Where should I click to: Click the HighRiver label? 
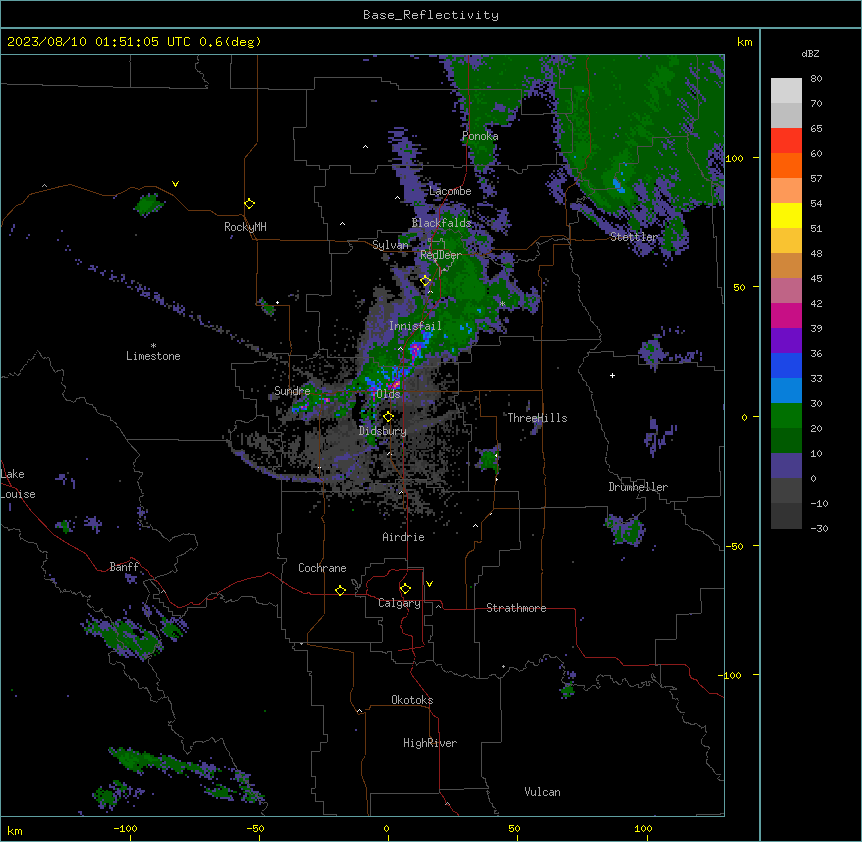click(x=430, y=743)
